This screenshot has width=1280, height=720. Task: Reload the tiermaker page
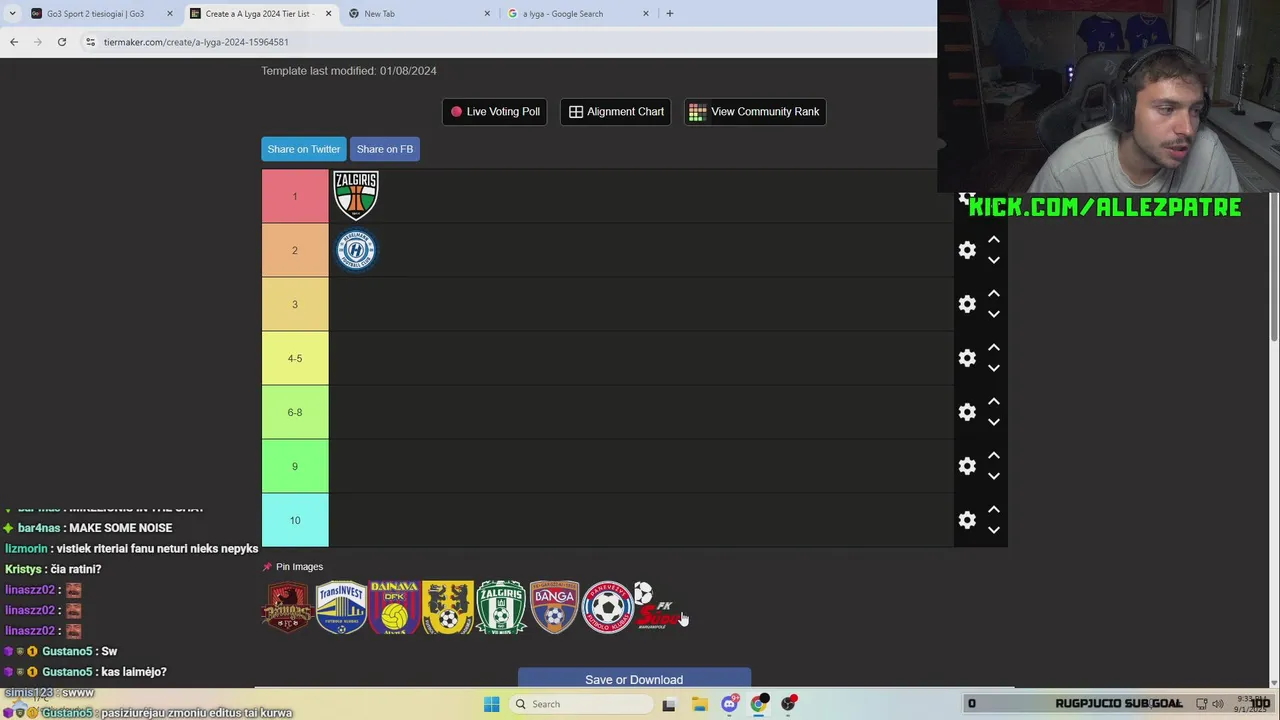click(x=62, y=42)
